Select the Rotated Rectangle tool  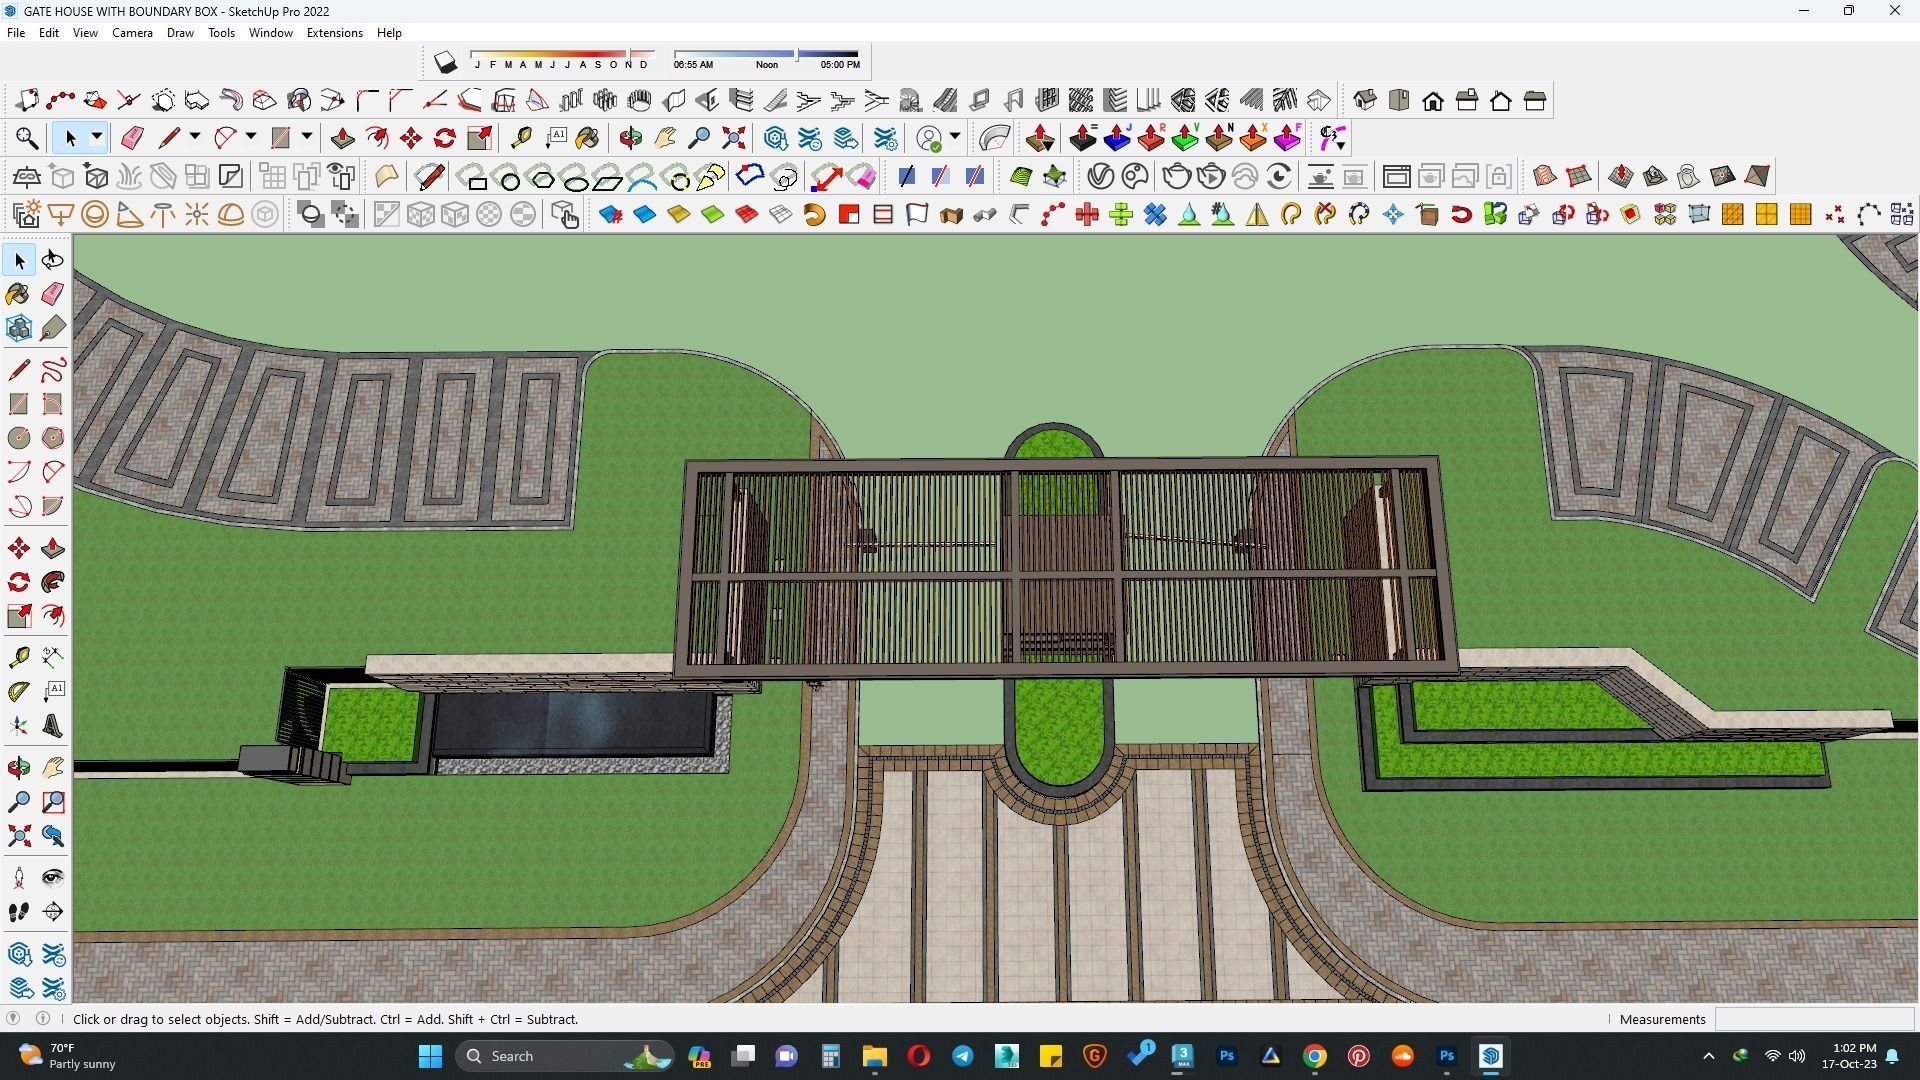[x=53, y=404]
